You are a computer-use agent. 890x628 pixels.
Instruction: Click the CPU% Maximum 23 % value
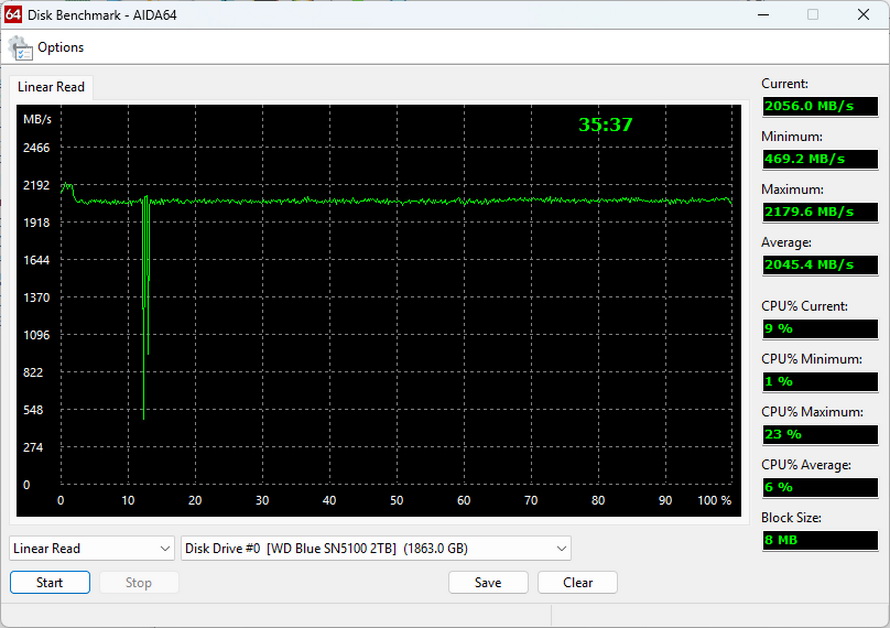pos(820,434)
